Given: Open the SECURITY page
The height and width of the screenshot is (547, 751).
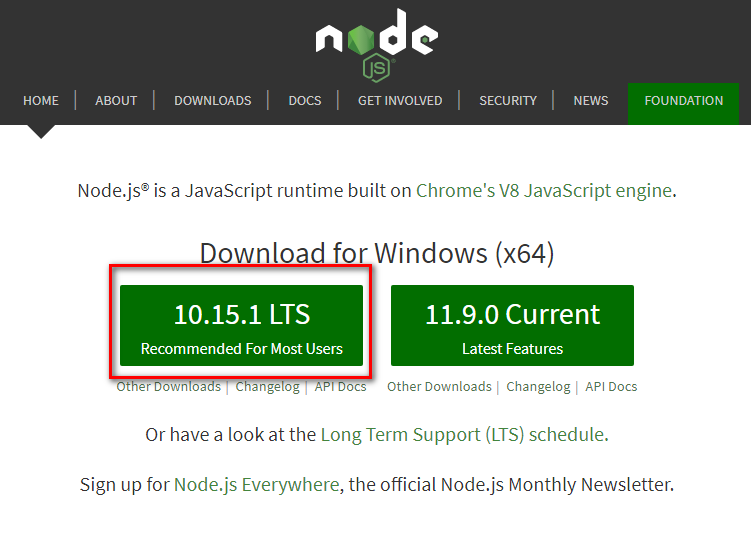Looking at the screenshot, I should [x=508, y=101].
